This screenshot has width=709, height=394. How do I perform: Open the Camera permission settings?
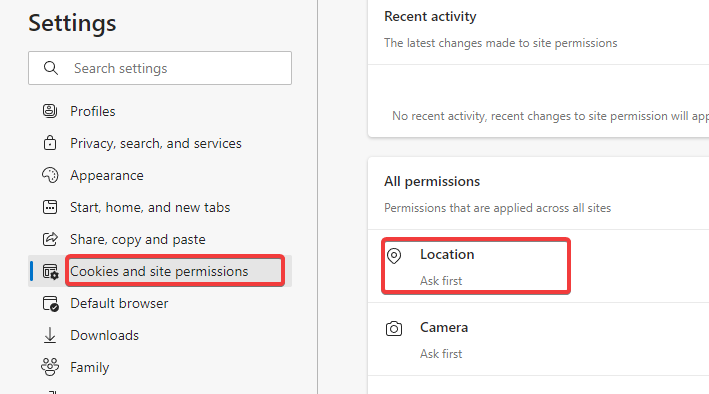click(538, 339)
